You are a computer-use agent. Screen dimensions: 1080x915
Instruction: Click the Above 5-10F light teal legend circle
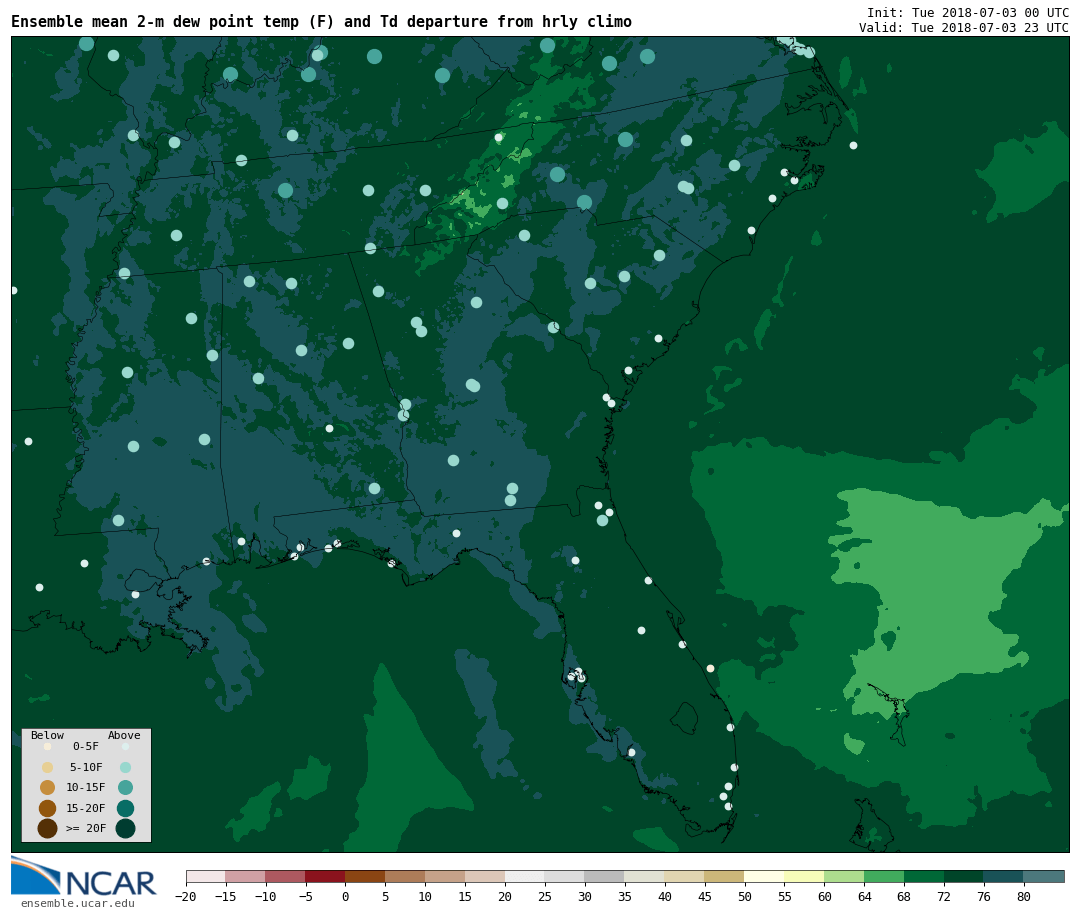point(125,767)
